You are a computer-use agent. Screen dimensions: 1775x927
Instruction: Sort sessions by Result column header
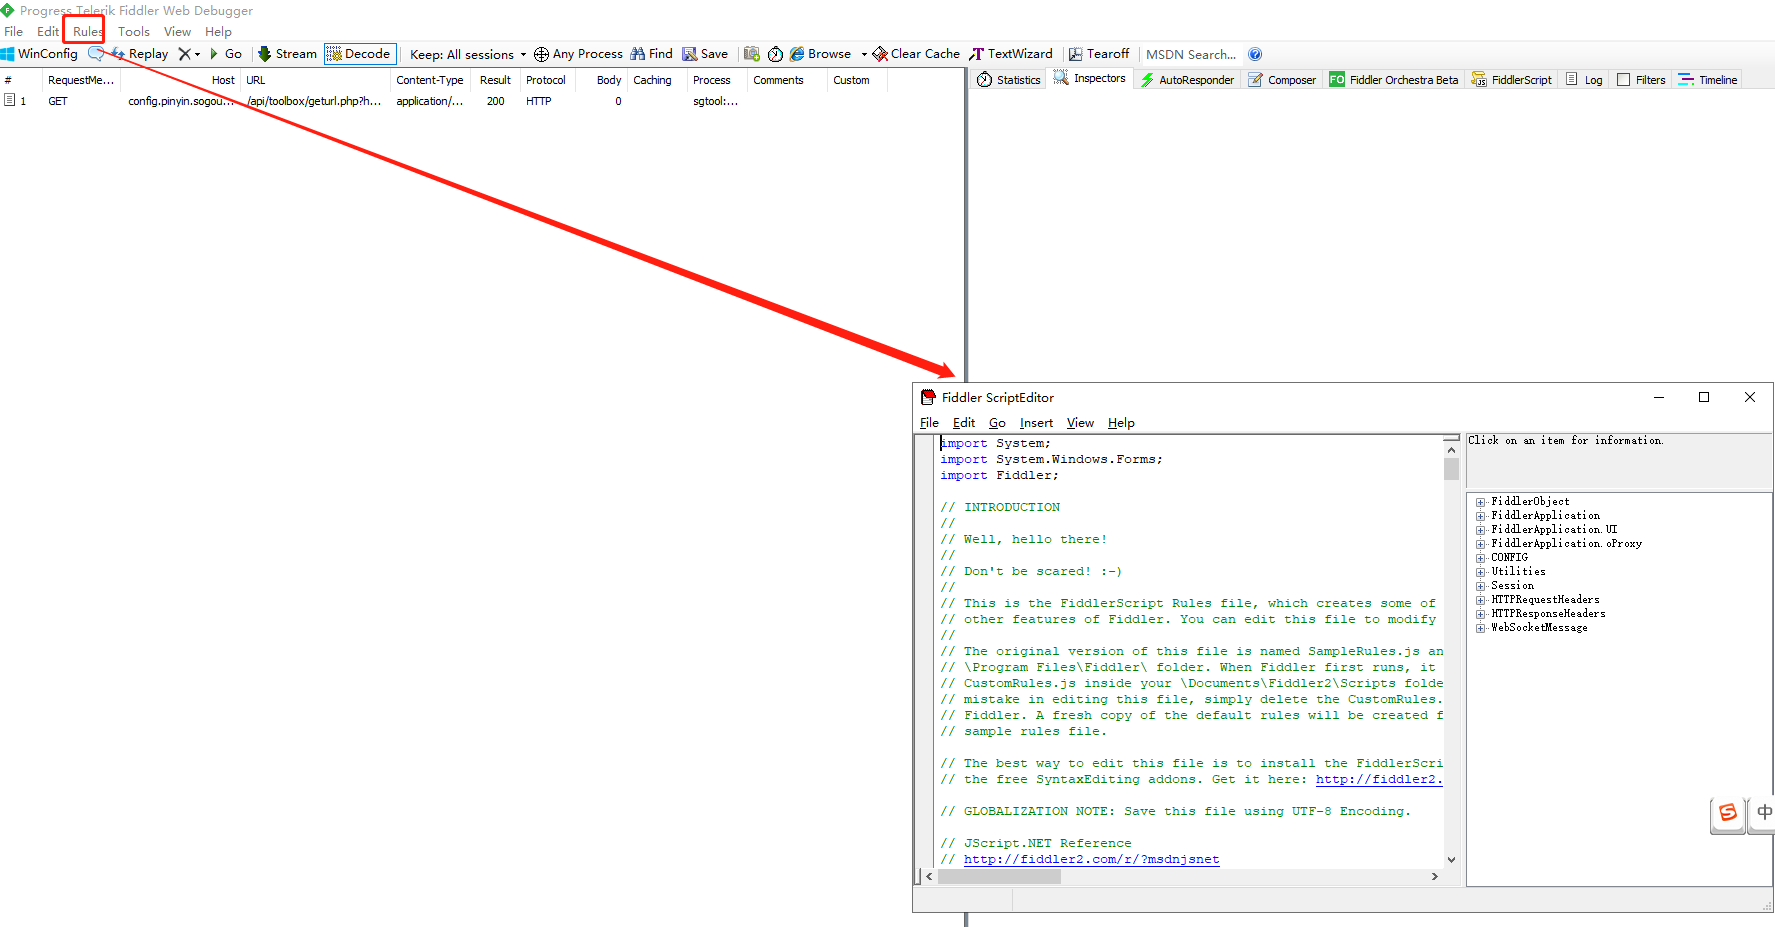point(495,80)
